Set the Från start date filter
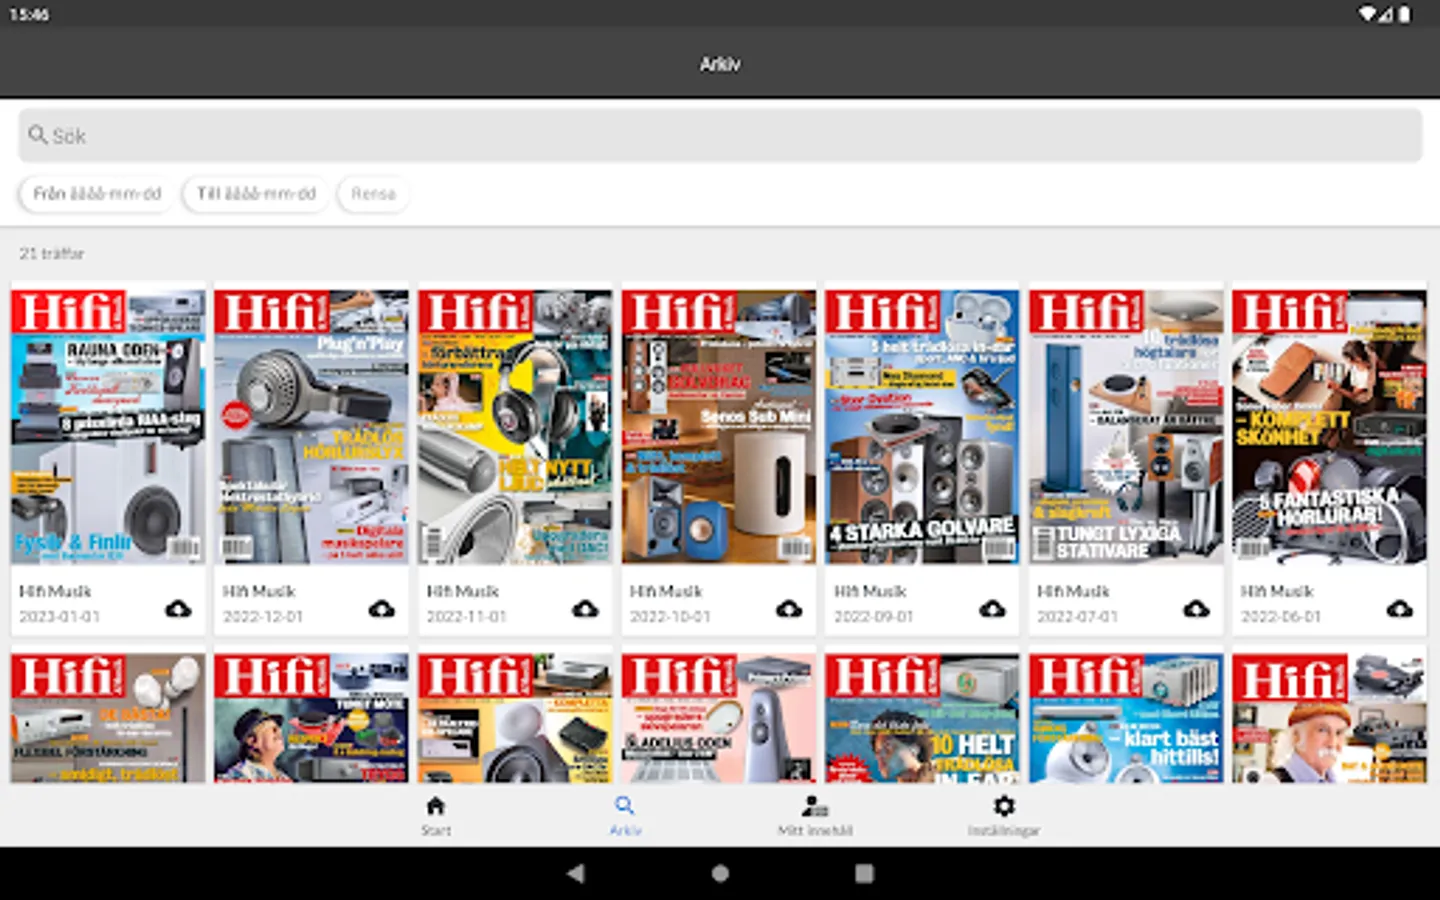 (97, 193)
